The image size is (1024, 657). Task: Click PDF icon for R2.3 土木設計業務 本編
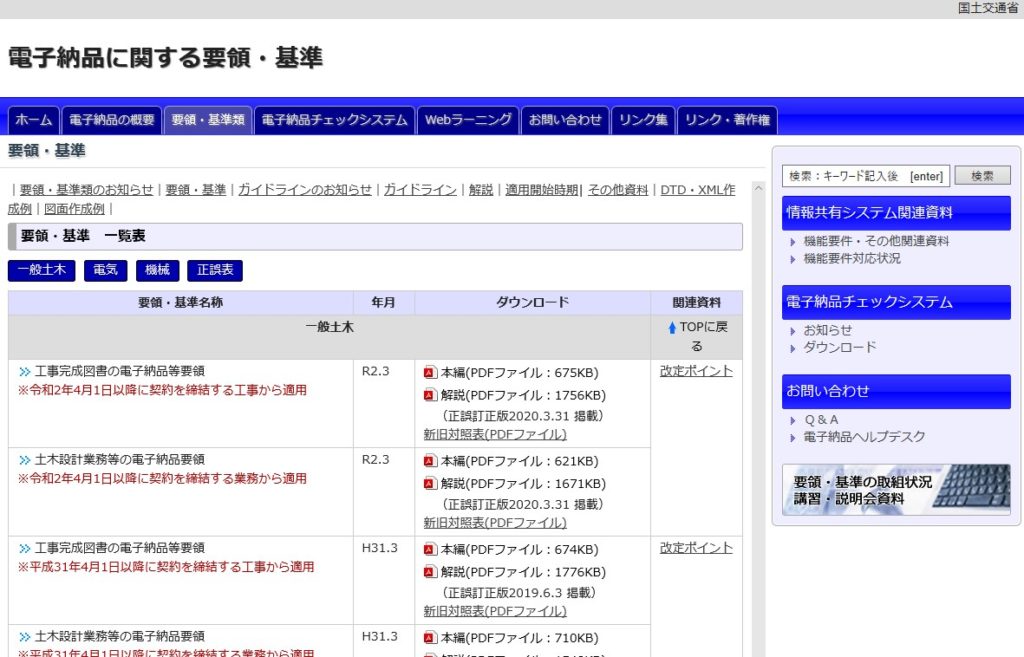coord(430,461)
